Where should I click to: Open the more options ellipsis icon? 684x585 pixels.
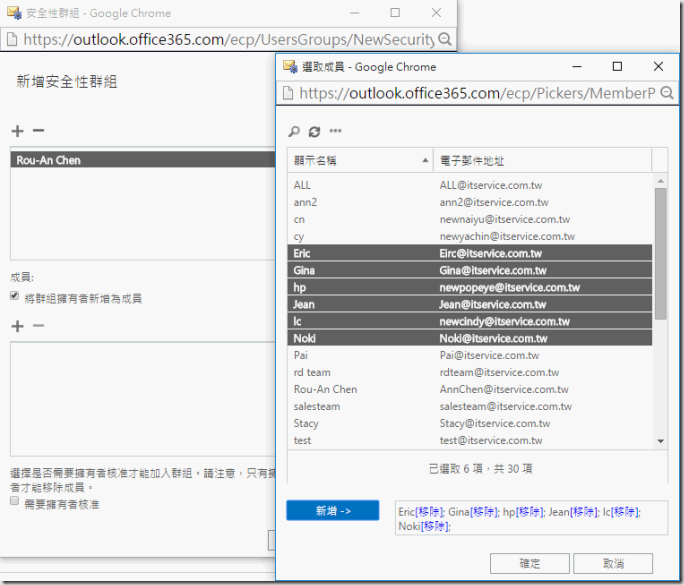[x=335, y=131]
